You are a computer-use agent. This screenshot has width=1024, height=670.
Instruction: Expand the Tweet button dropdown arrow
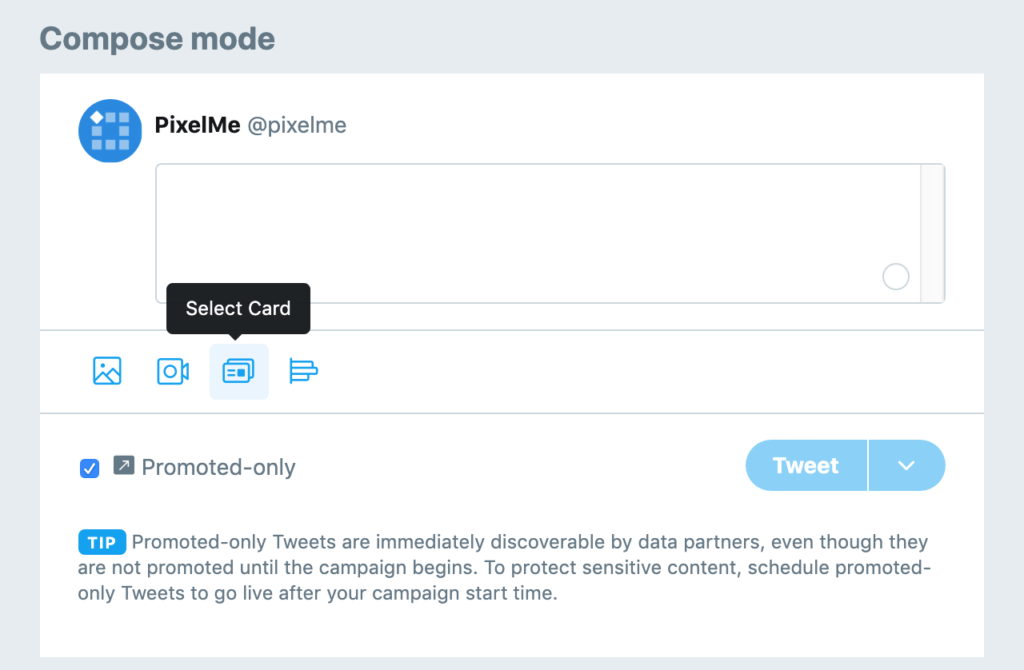pyautogui.click(x=907, y=465)
